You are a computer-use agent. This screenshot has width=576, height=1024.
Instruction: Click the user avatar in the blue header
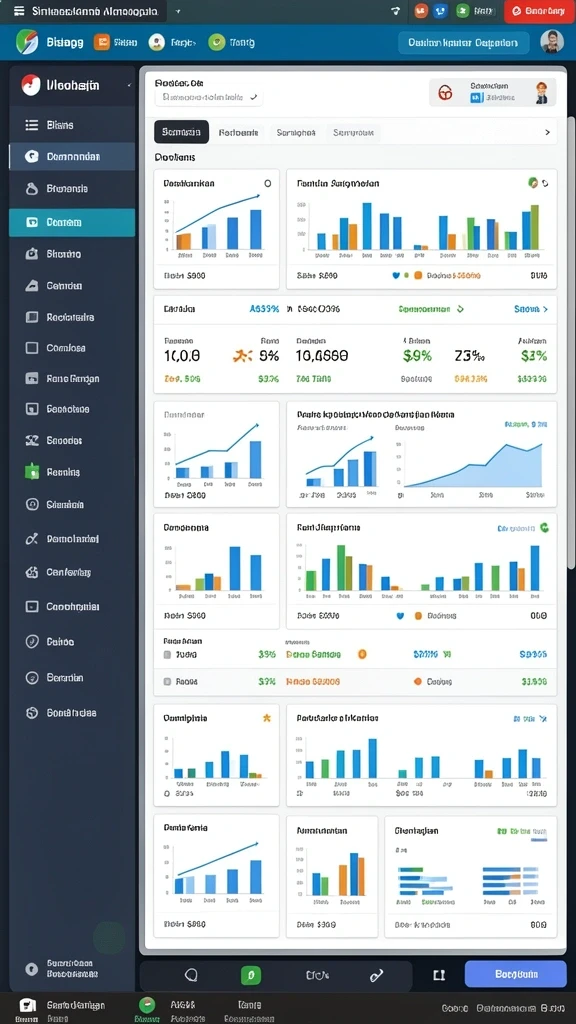(x=552, y=42)
